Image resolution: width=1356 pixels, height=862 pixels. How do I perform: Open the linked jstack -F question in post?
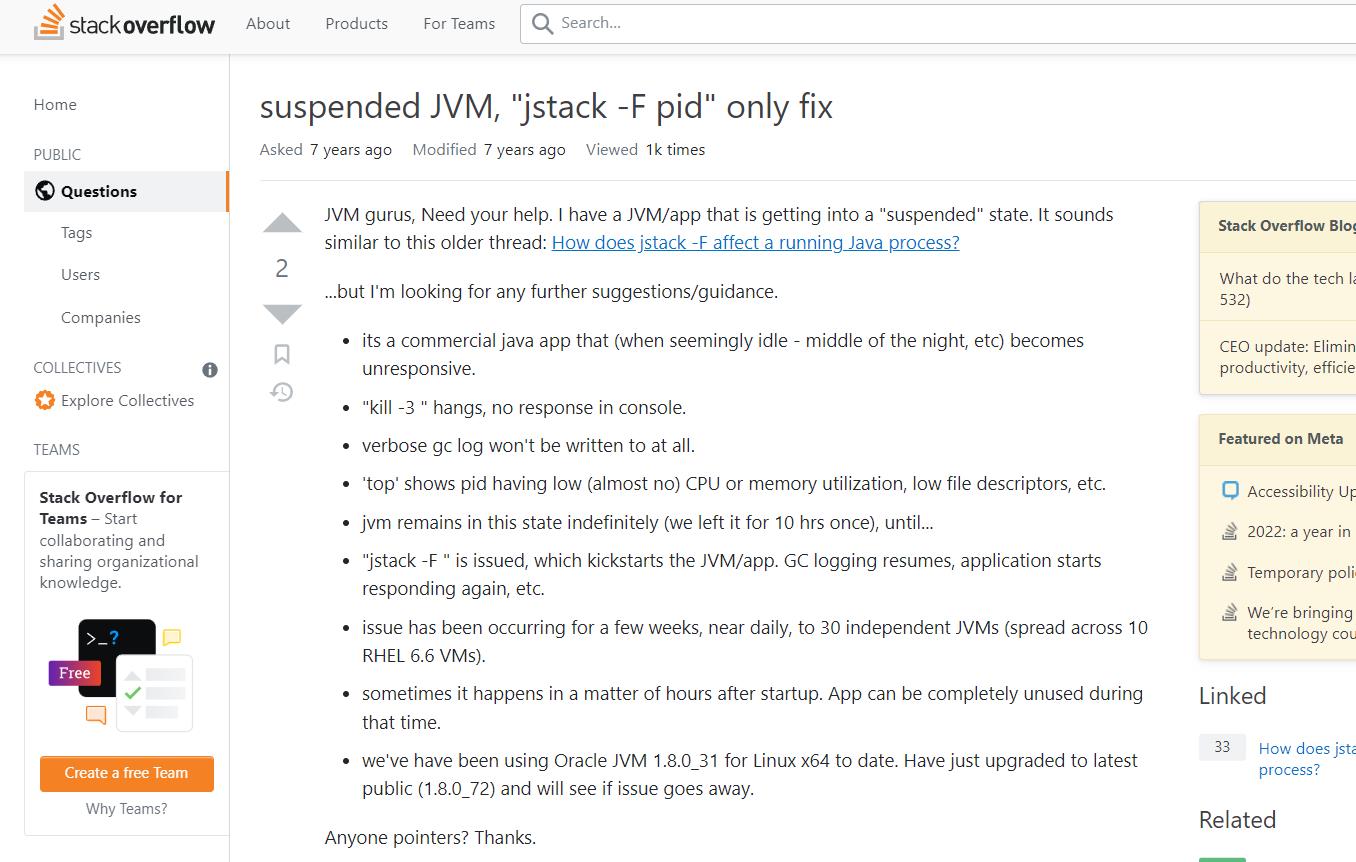[755, 242]
